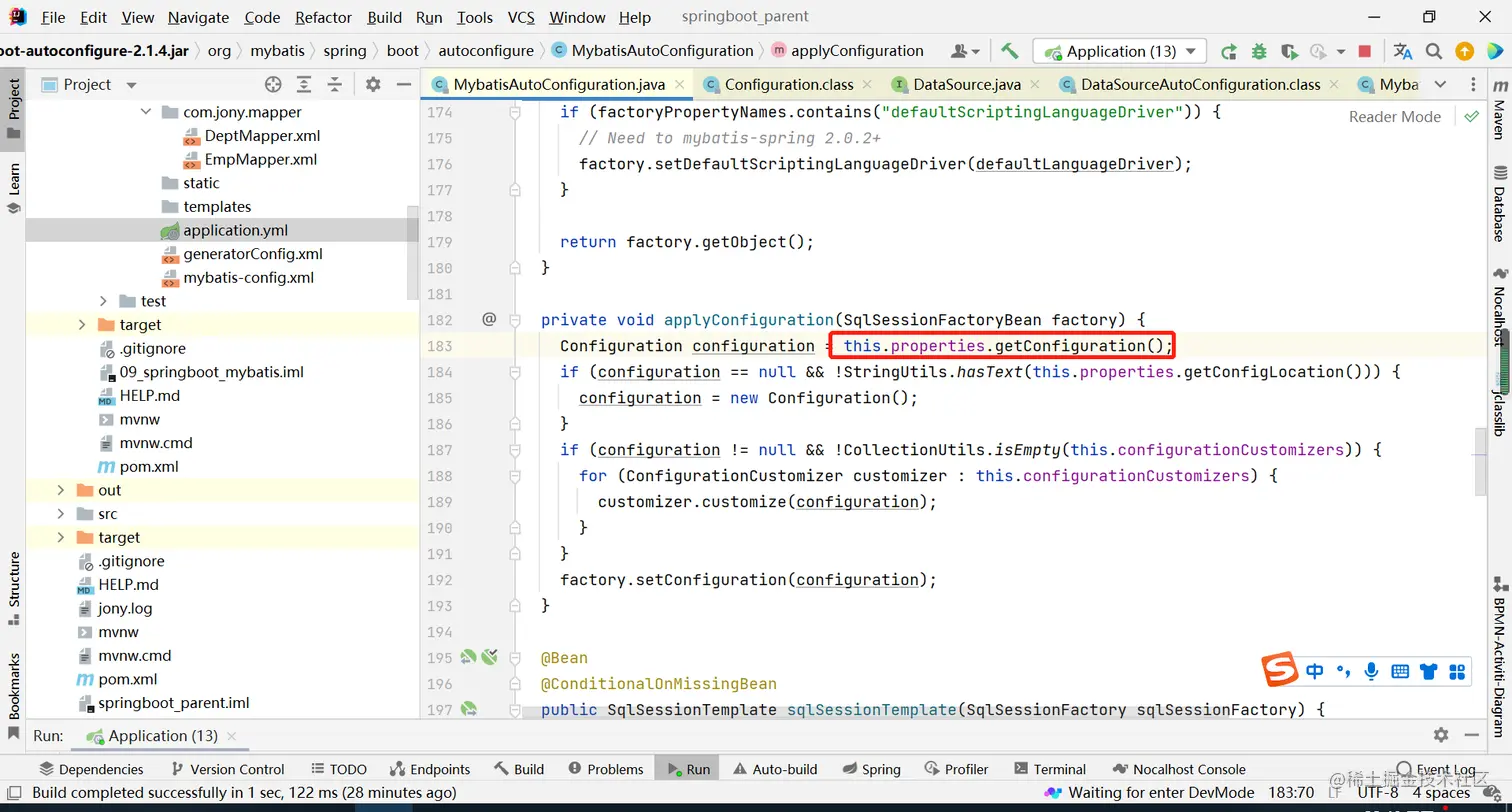The image size is (1512, 812).
Task: Click the Sogou input method S logo
Action: click(x=1279, y=670)
